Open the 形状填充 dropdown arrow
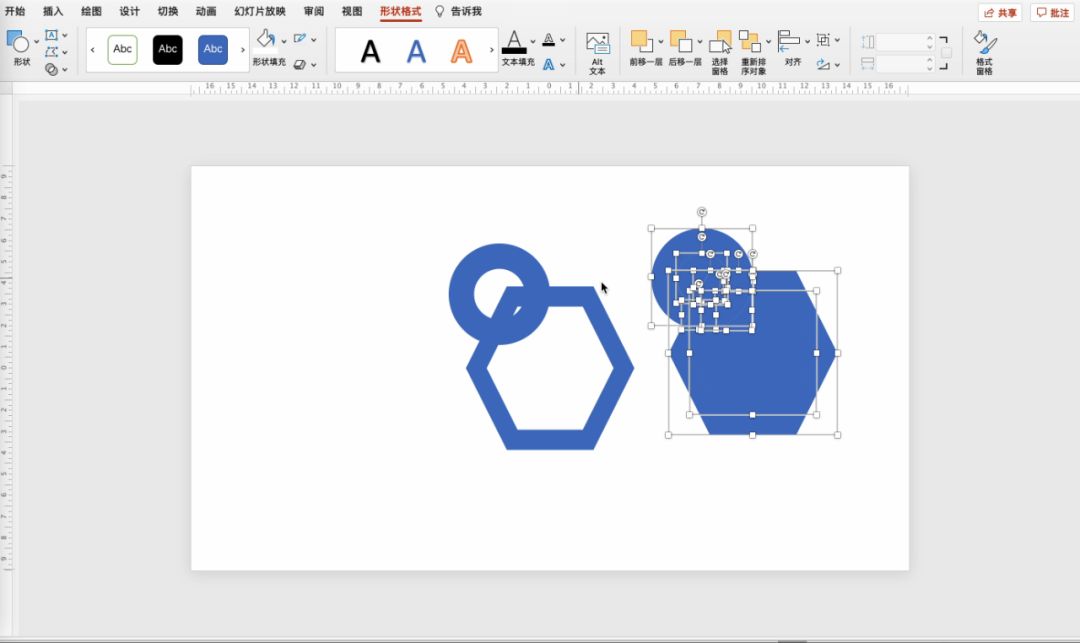The width and height of the screenshot is (1080, 643). [284, 41]
